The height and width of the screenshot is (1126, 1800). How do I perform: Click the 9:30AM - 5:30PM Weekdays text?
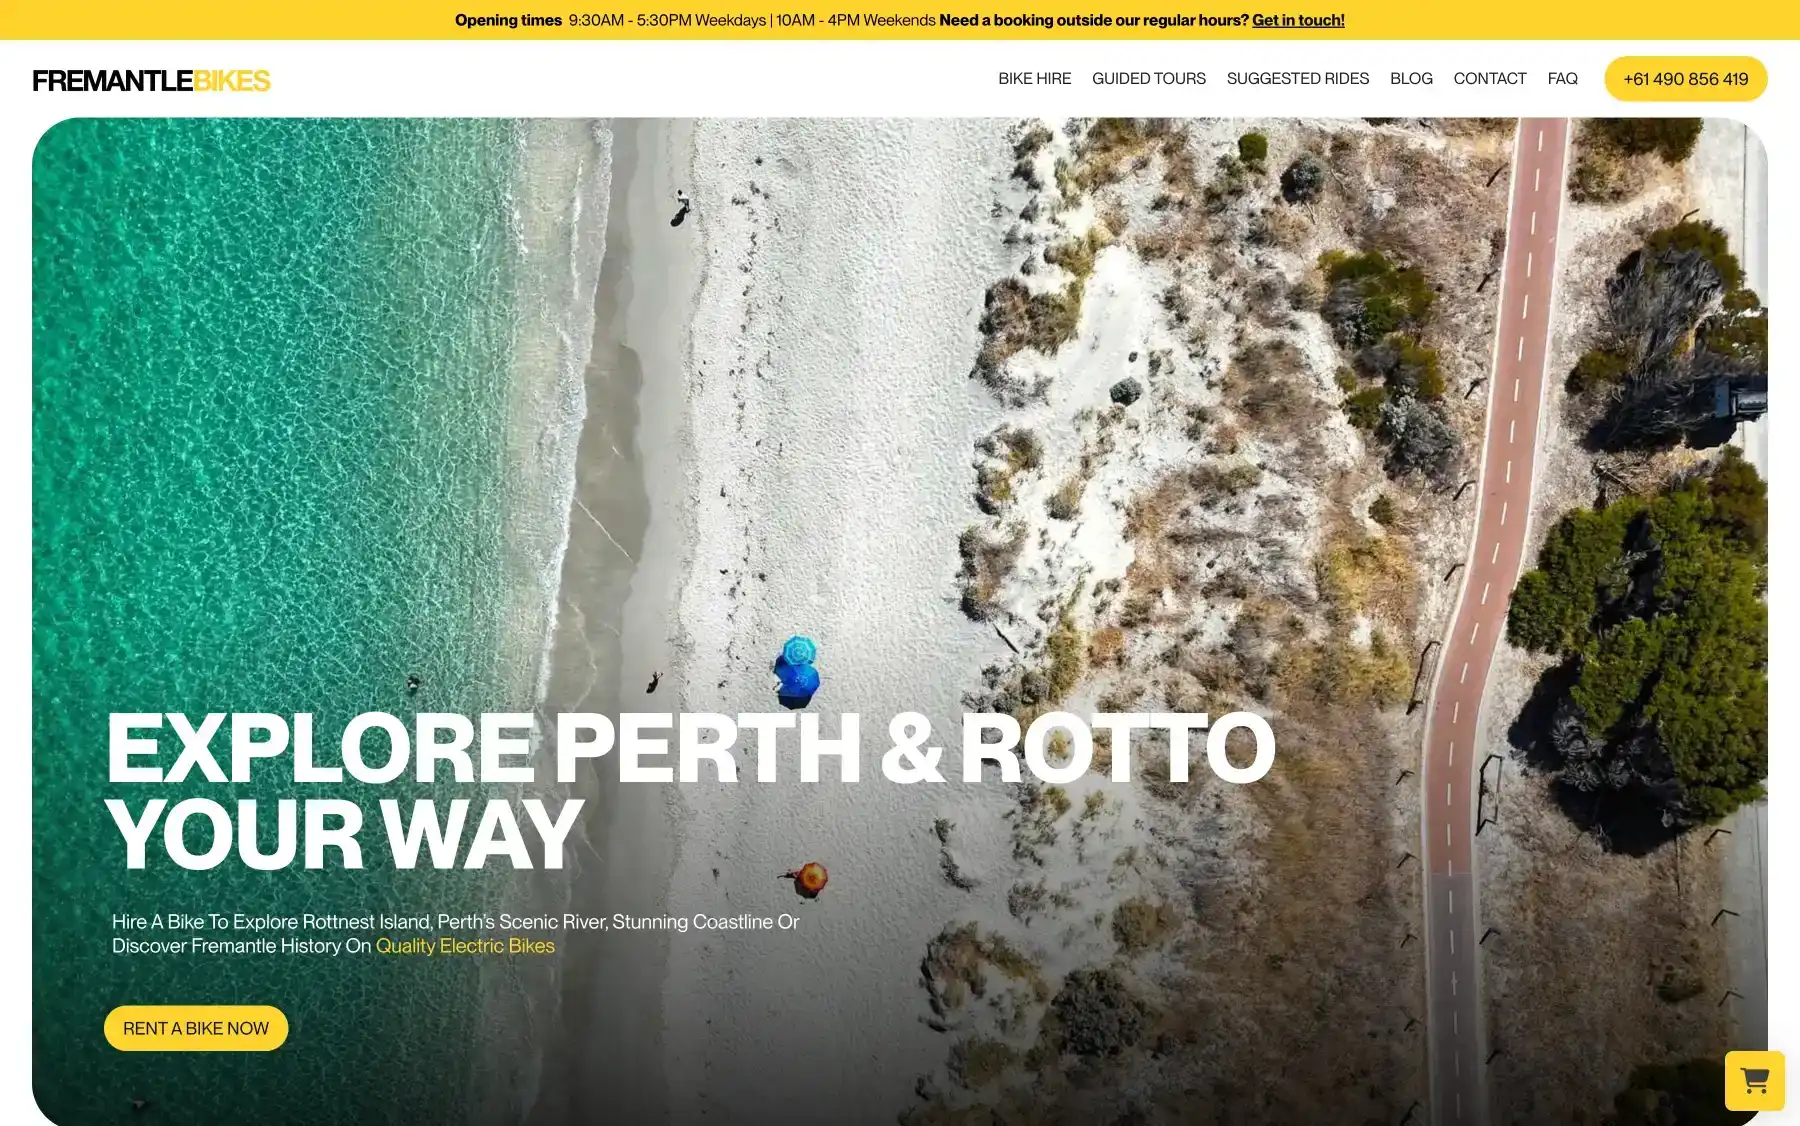667,20
